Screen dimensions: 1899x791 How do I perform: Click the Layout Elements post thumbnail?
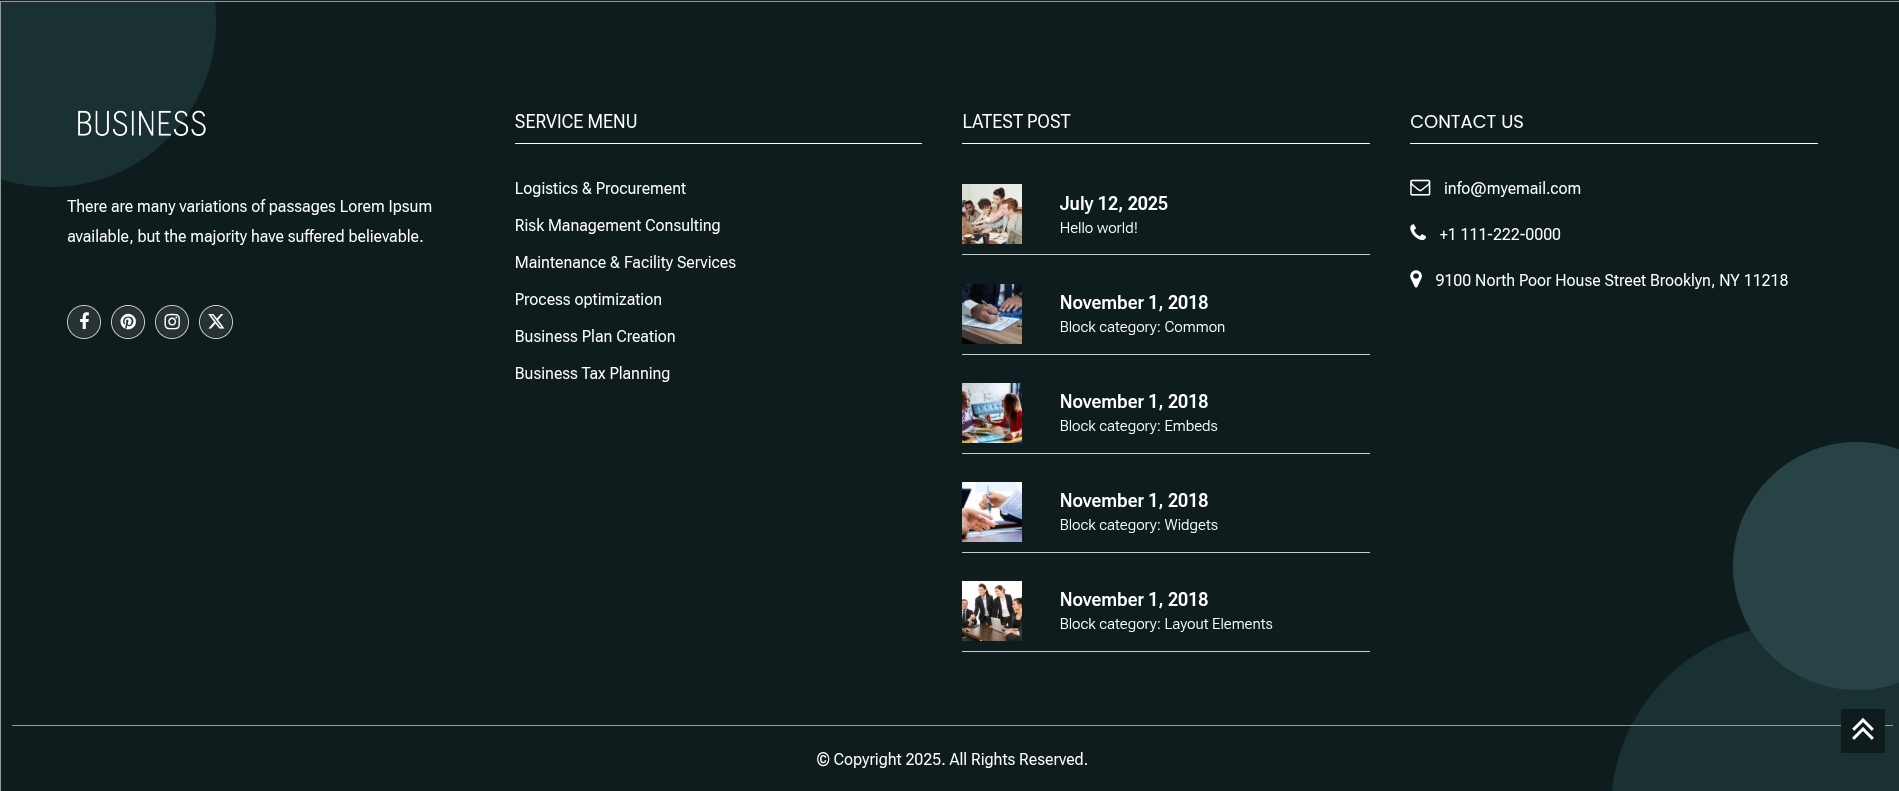point(992,610)
